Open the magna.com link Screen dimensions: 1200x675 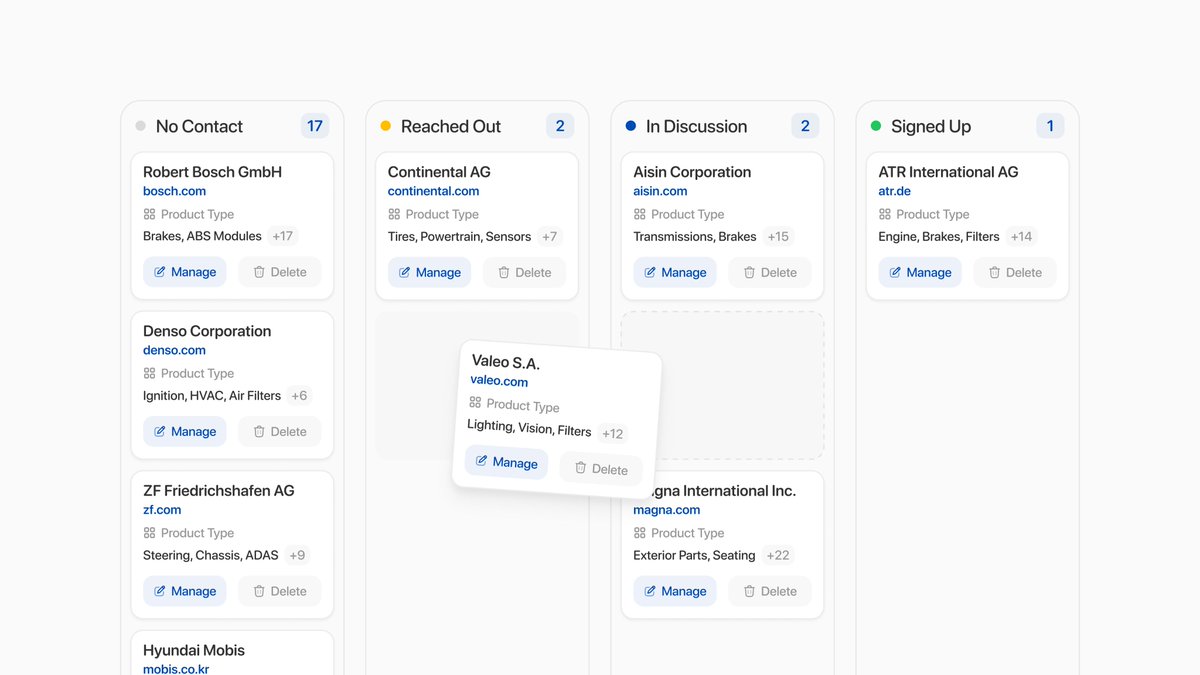click(667, 510)
